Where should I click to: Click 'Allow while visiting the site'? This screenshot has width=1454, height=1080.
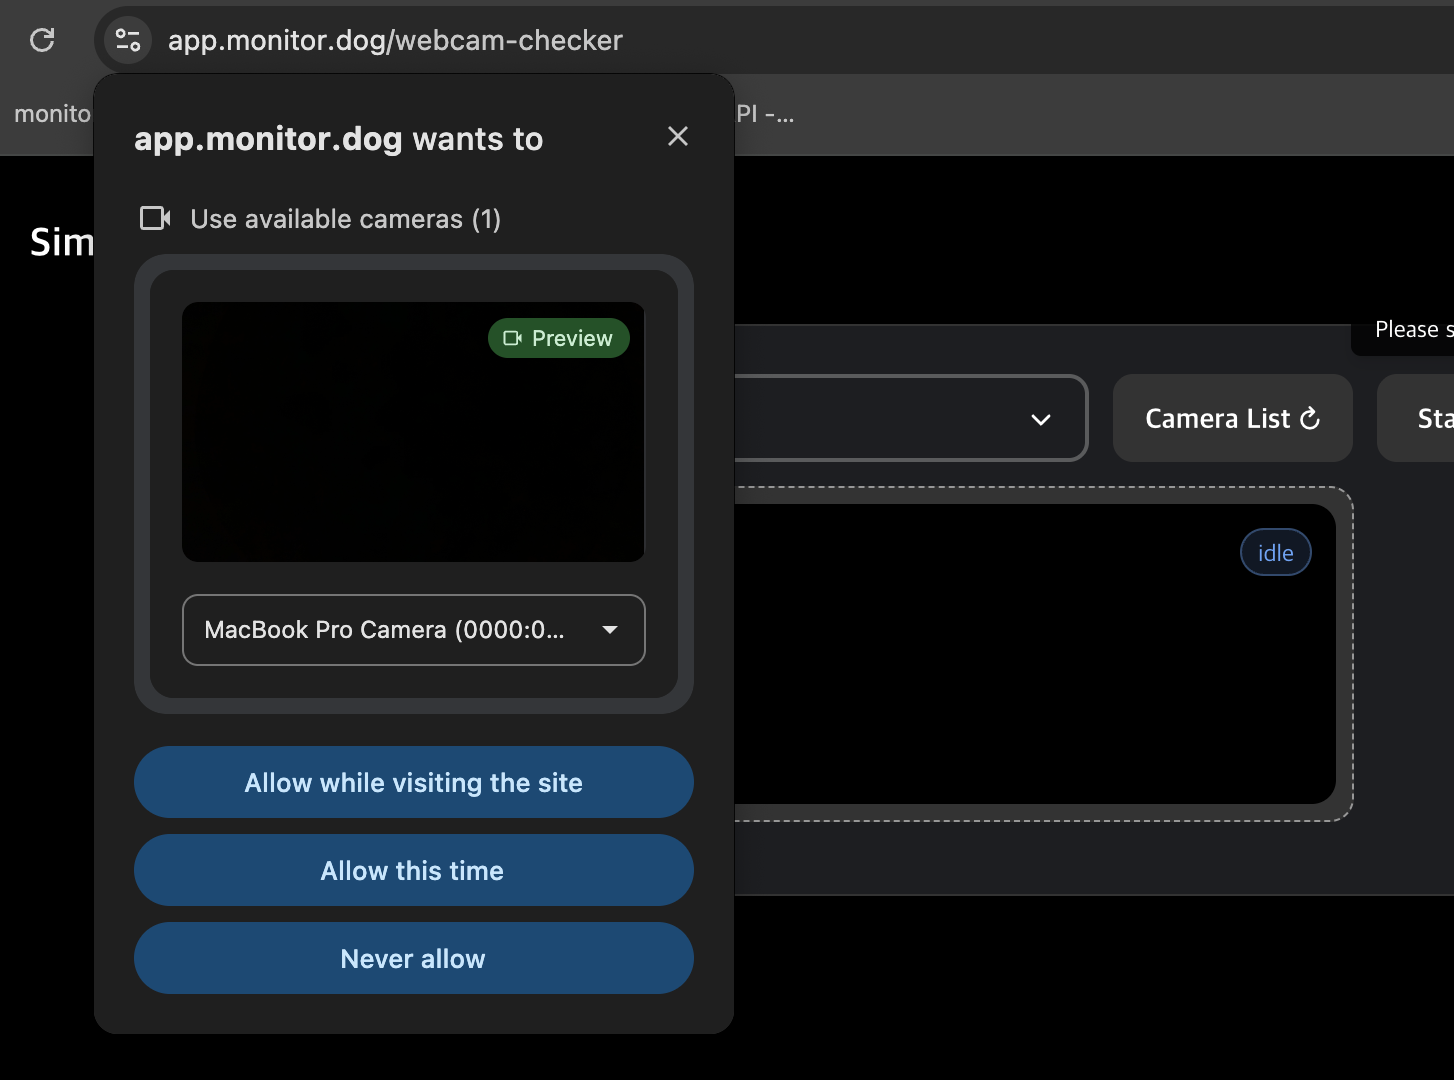pyautogui.click(x=413, y=782)
